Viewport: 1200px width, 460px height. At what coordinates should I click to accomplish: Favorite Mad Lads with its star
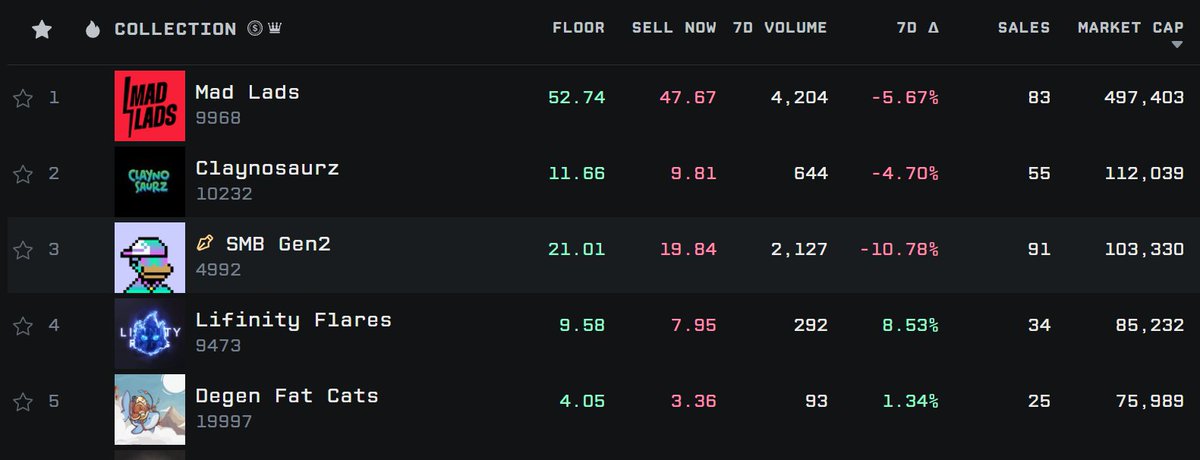23,98
